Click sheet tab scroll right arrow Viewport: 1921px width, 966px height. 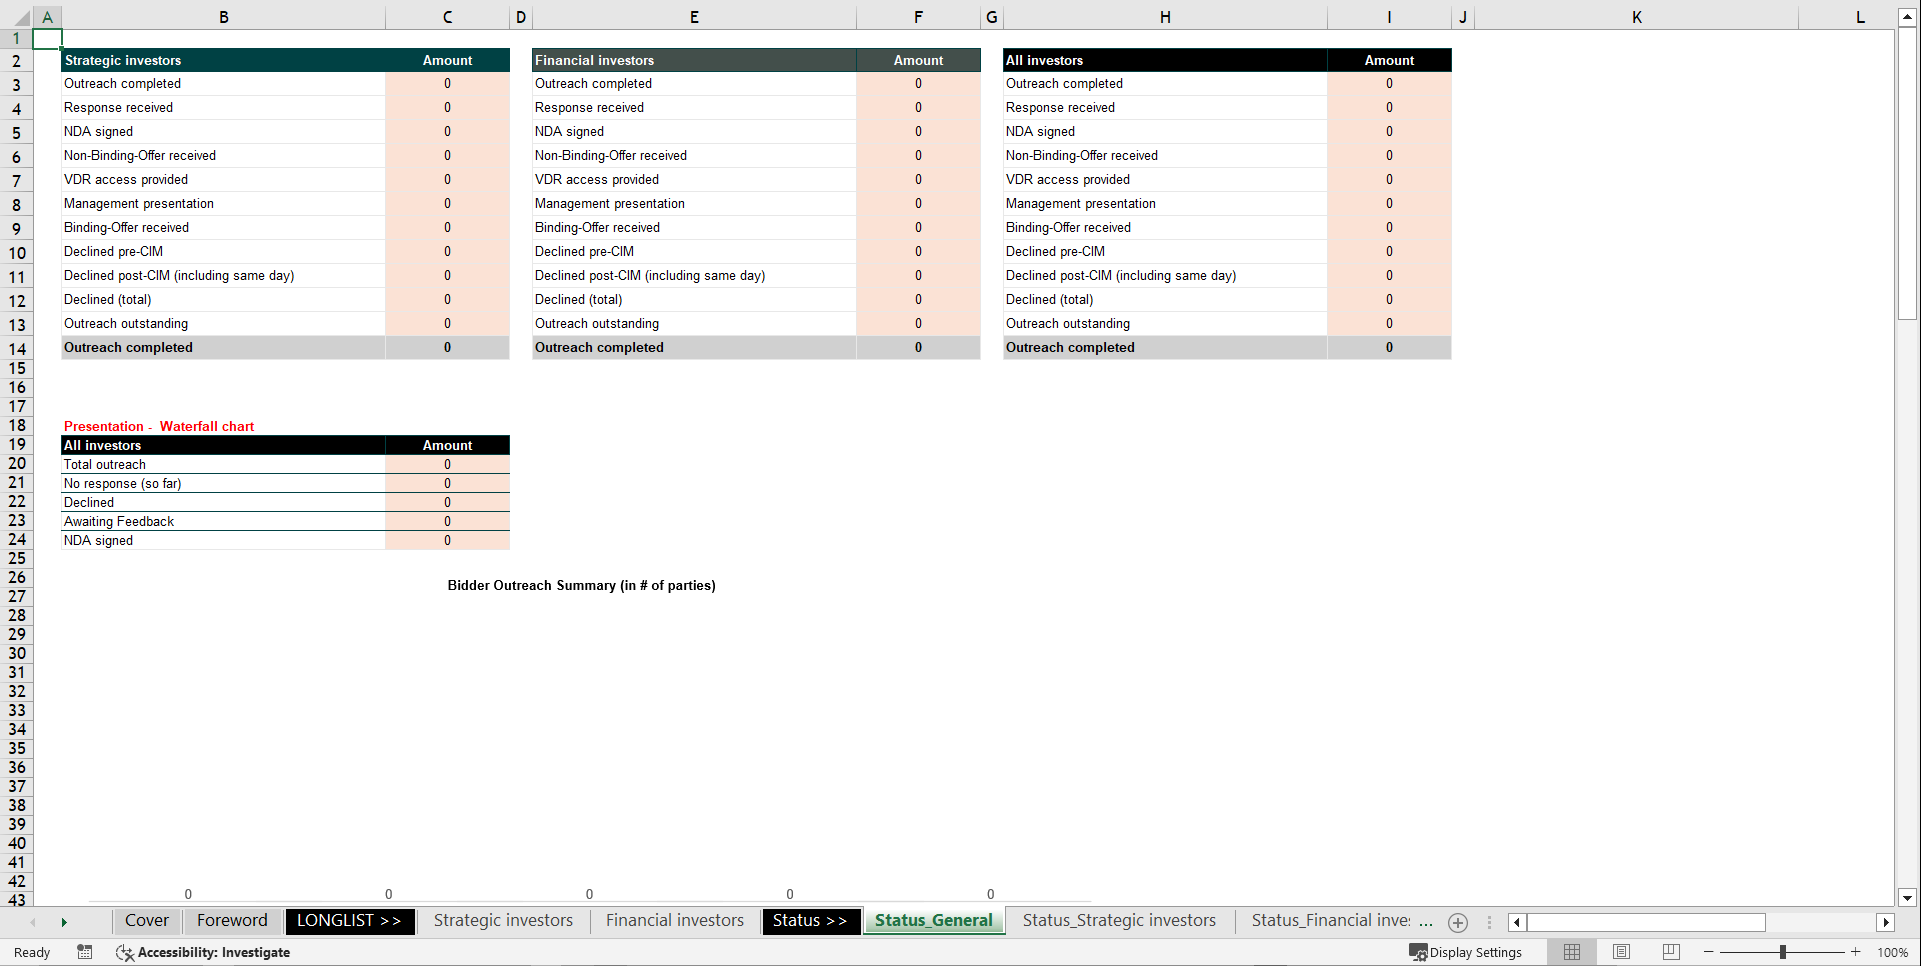[64, 922]
